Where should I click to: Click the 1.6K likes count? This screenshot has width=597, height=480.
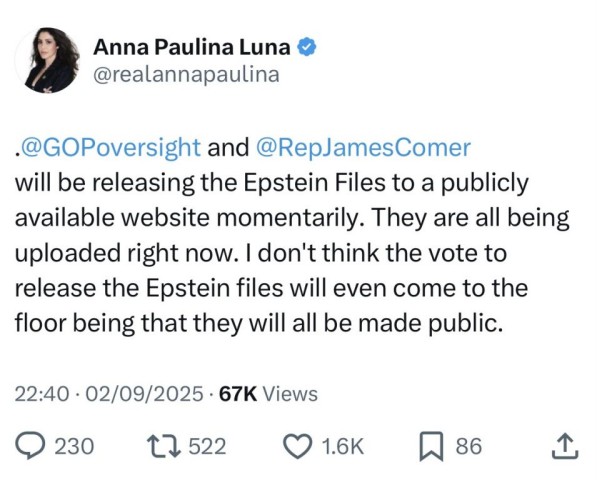point(343,446)
